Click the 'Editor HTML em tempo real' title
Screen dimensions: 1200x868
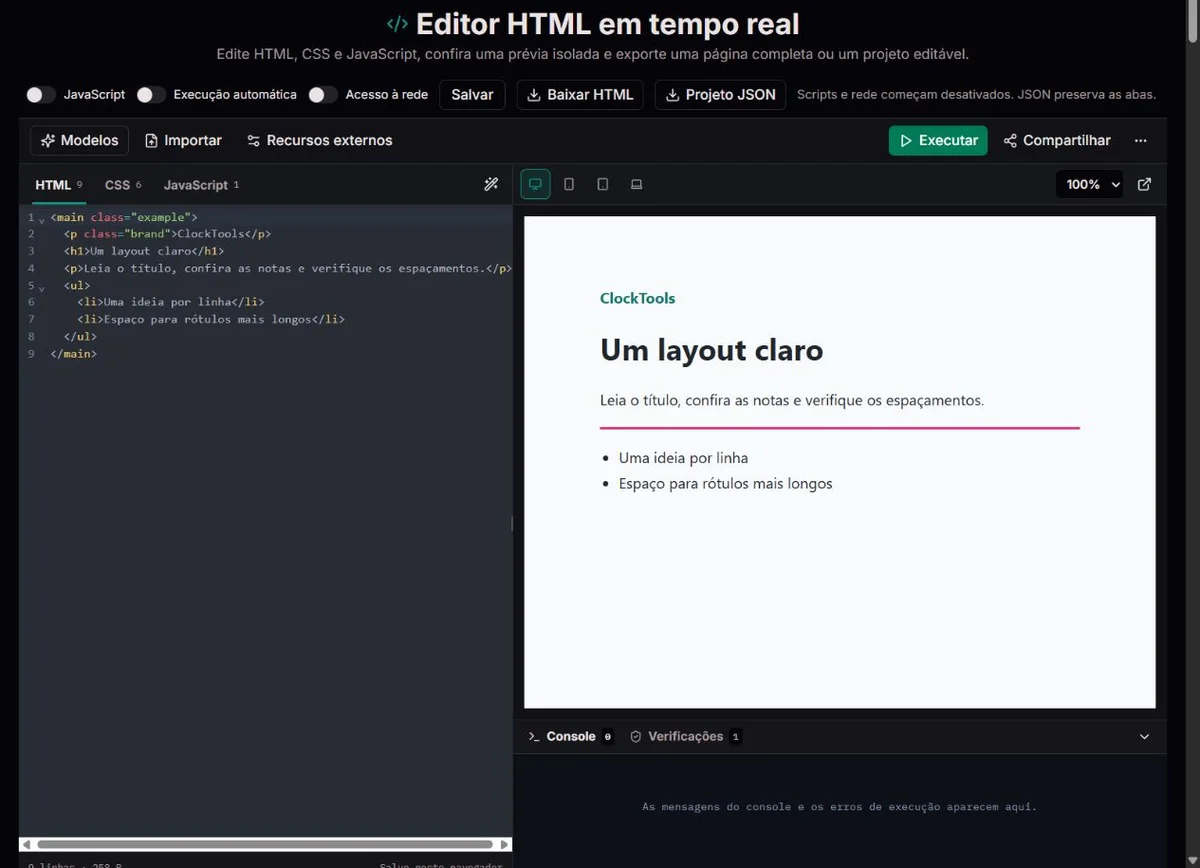point(607,24)
